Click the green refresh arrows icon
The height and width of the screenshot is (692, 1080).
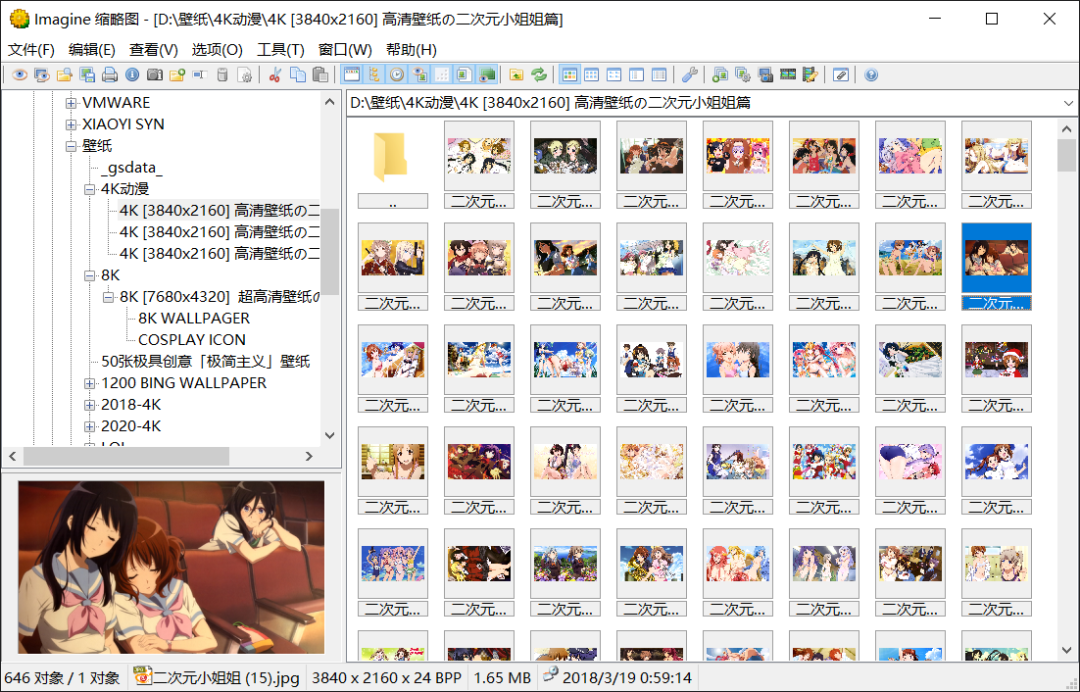click(x=539, y=75)
